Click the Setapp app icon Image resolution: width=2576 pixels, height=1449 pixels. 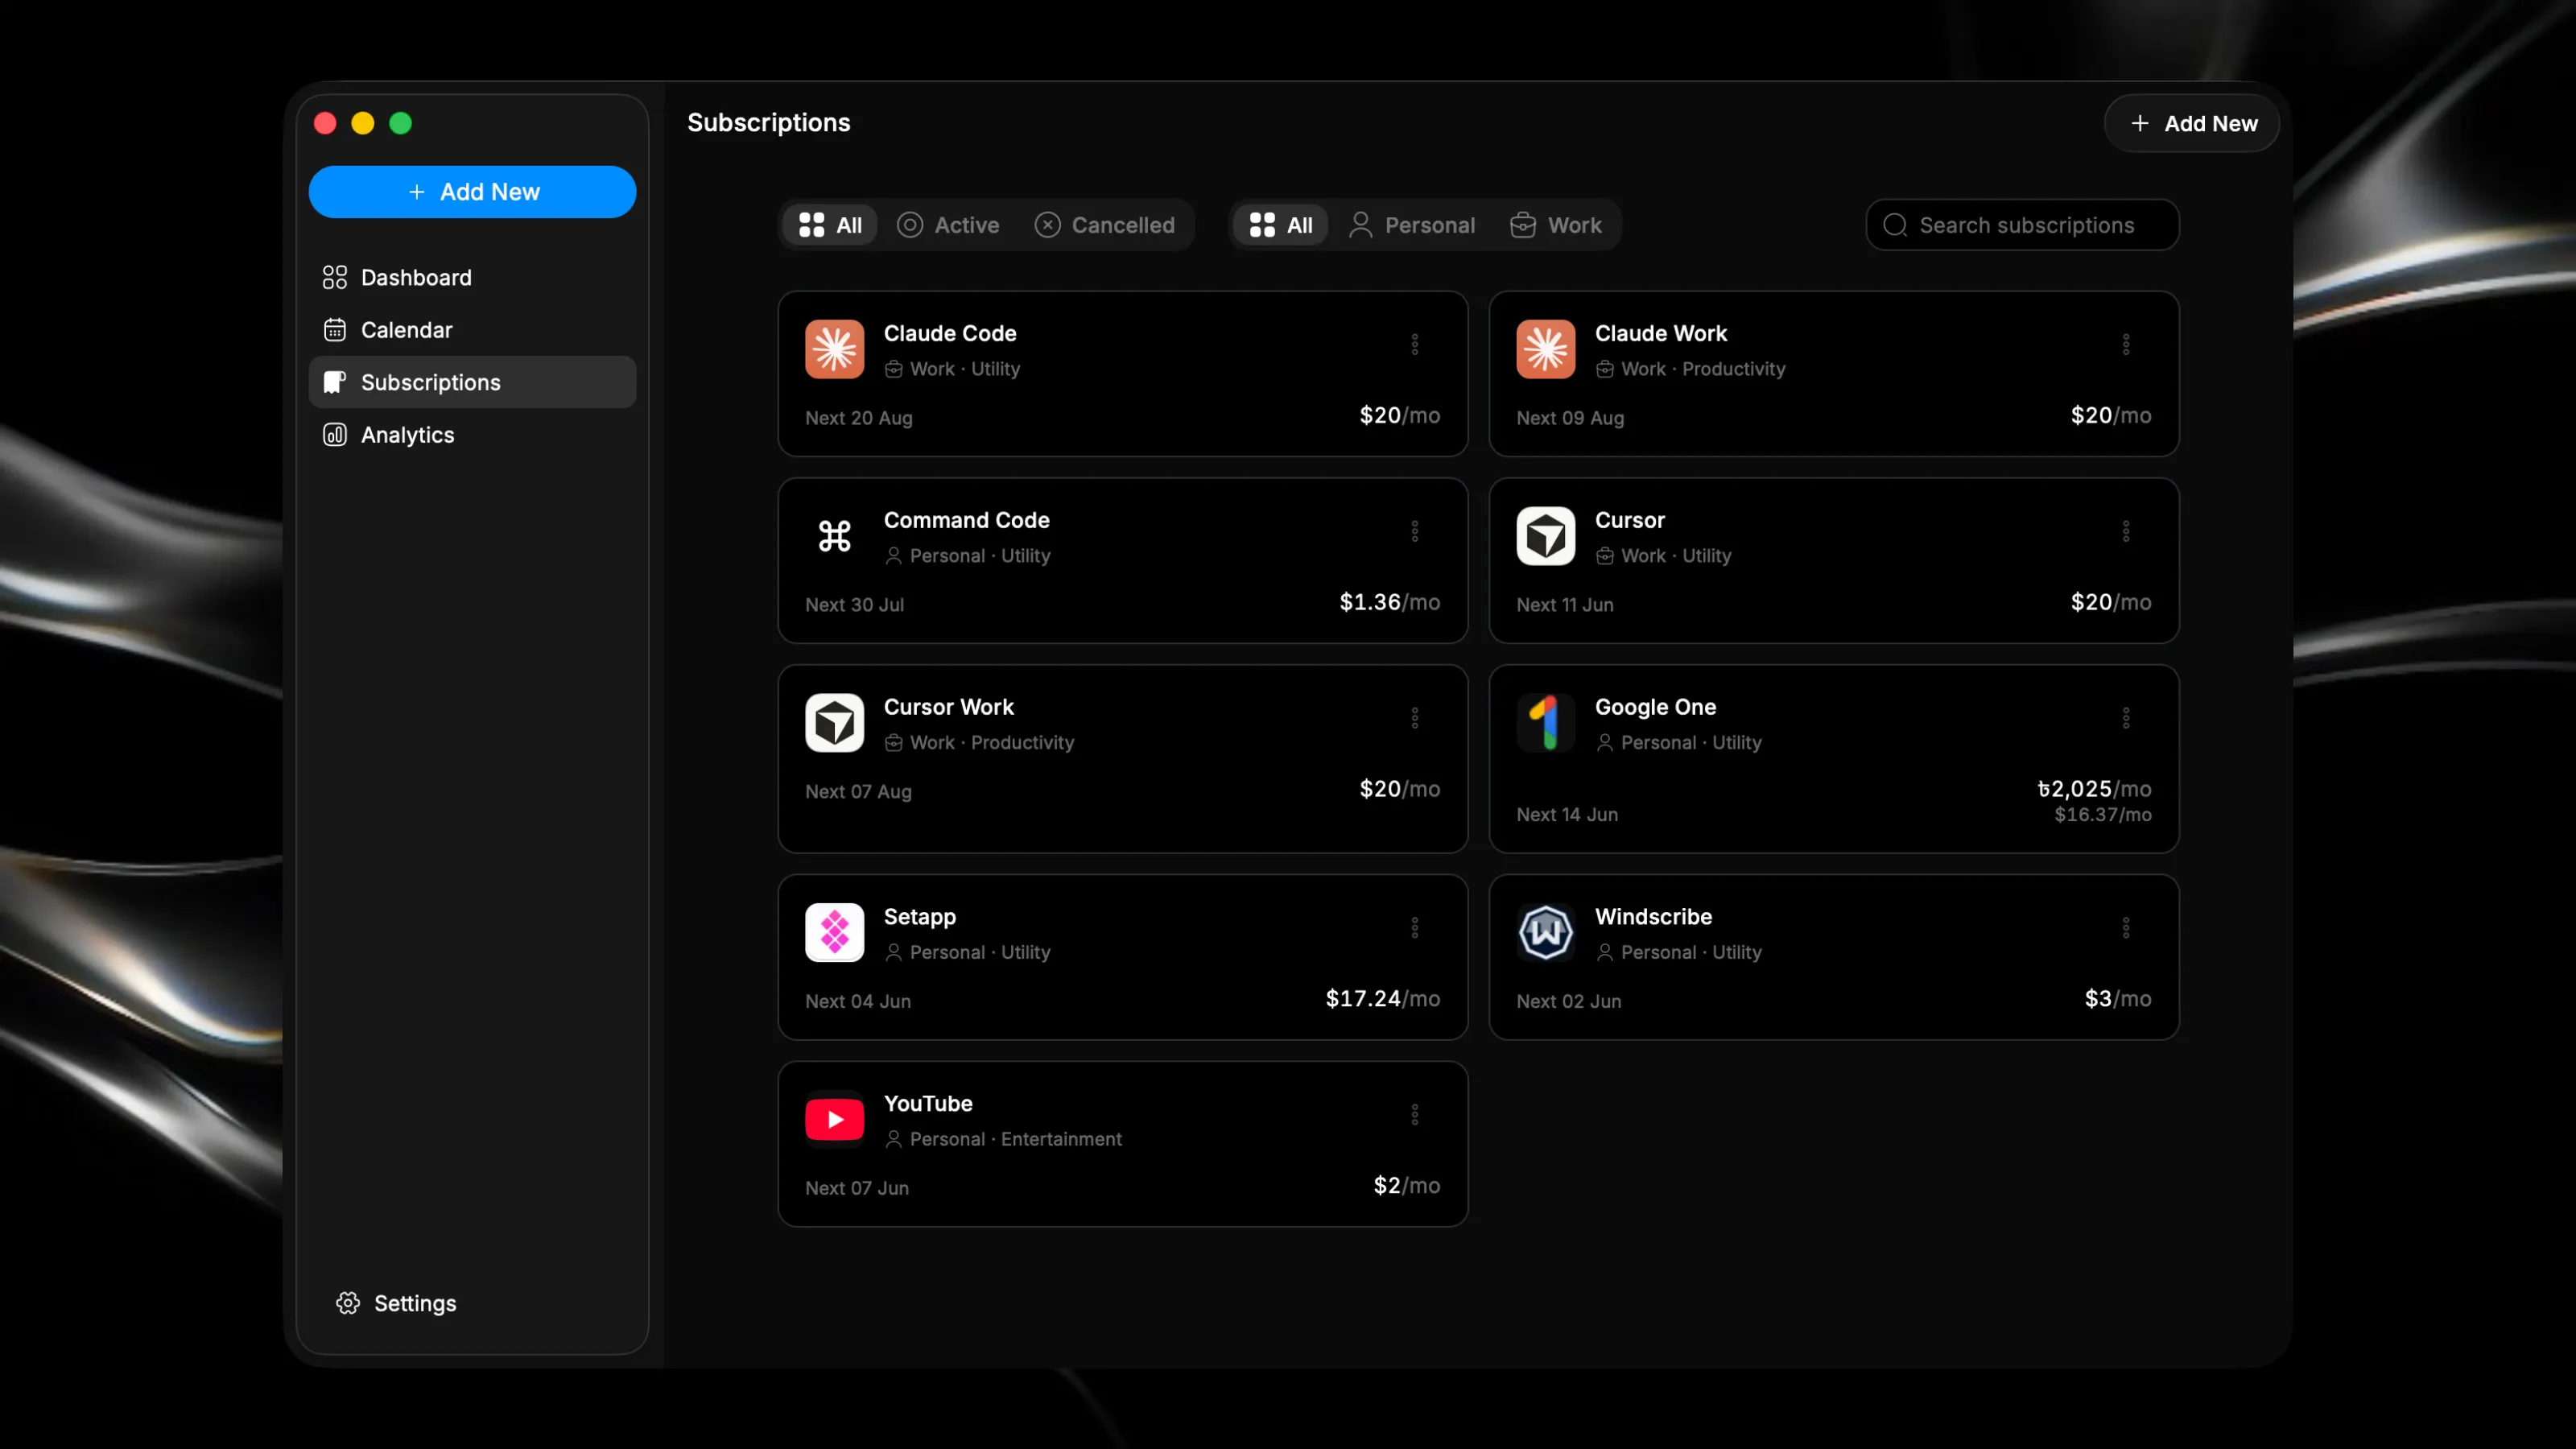point(834,933)
